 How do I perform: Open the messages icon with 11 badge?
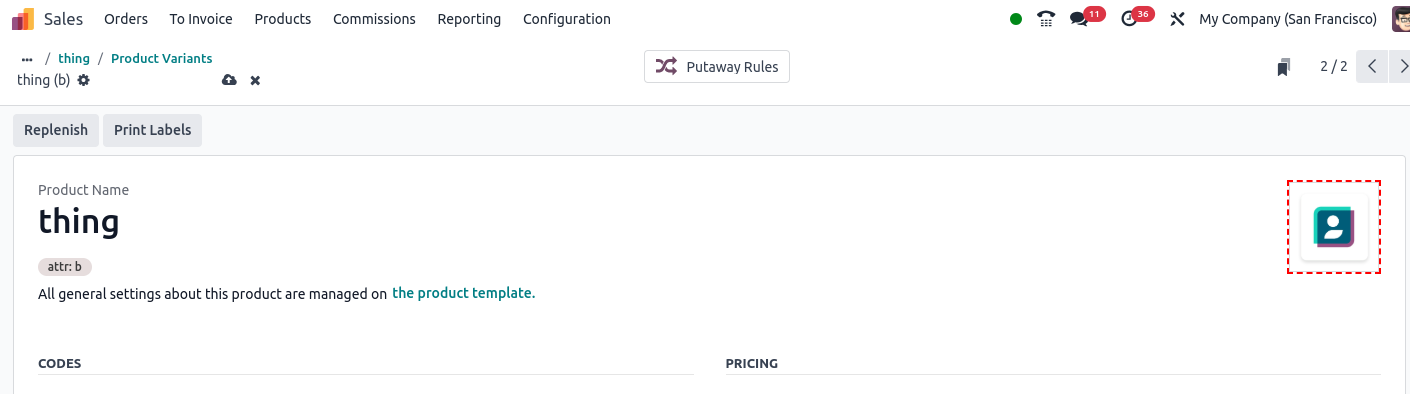[x=1079, y=19]
